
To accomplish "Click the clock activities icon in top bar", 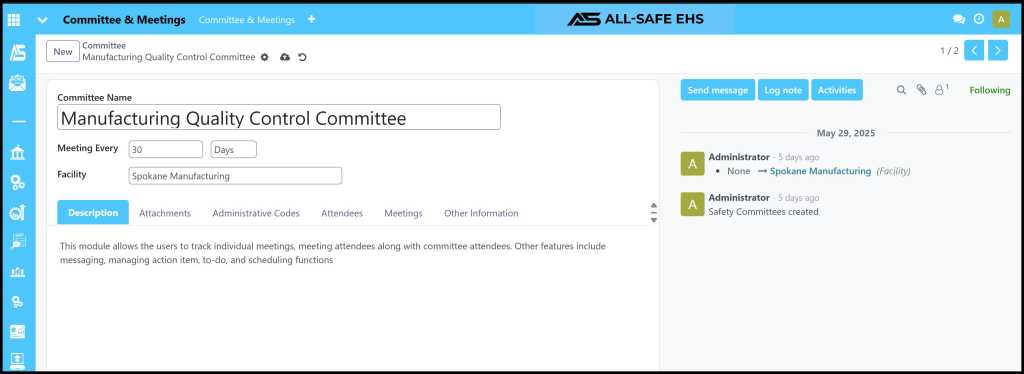I will [x=978, y=20].
